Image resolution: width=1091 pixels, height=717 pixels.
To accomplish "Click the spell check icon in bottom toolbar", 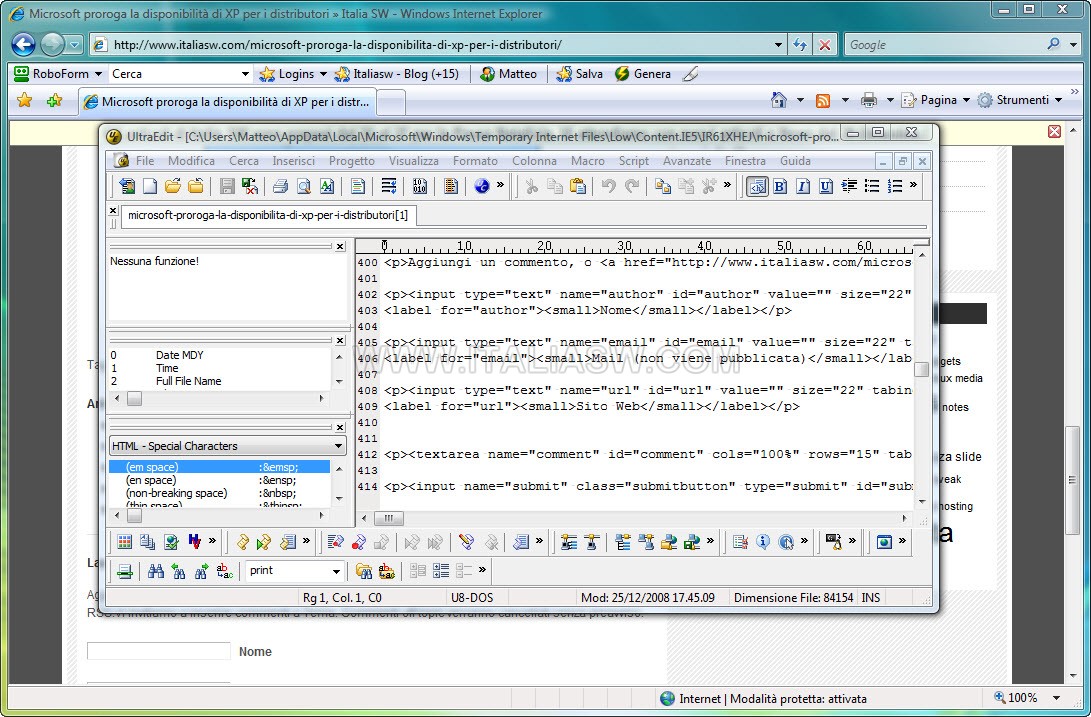I will 171,542.
